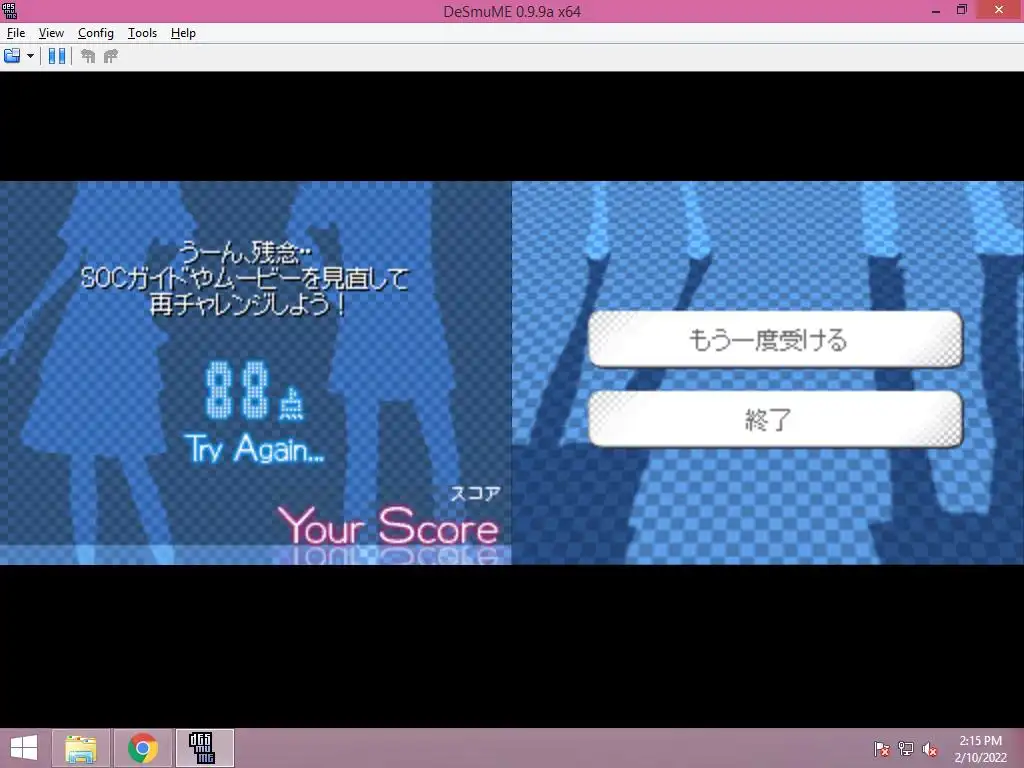The height and width of the screenshot is (768, 1024).
Task: Pause emulation with the toolbar pause icon
Action: (x=57, y=56)
